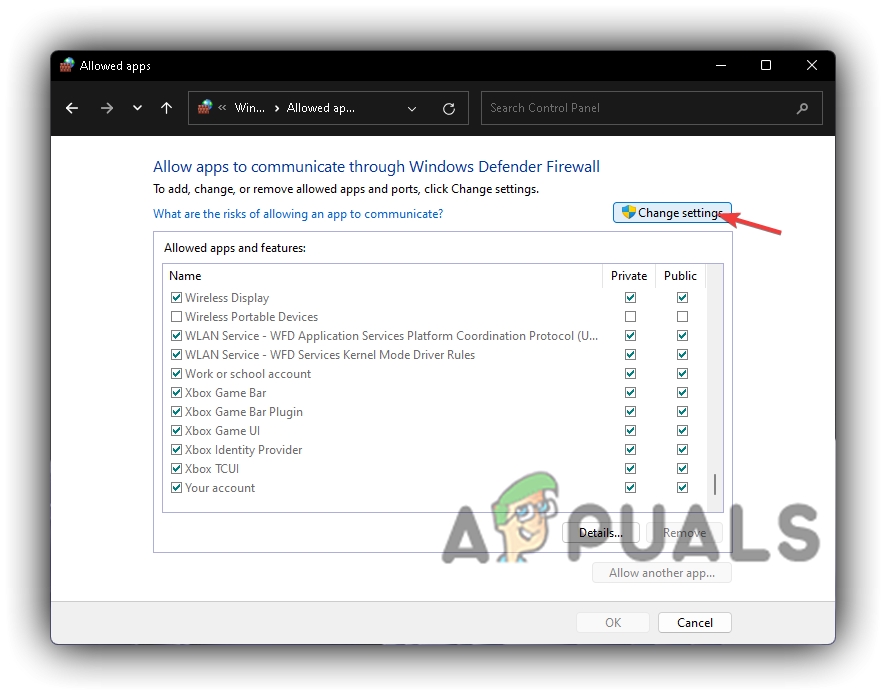Viewport: 886px width, 695px height.
Task: Toggle Private checkbox for Your account
Action: click(x=631, y=487)
